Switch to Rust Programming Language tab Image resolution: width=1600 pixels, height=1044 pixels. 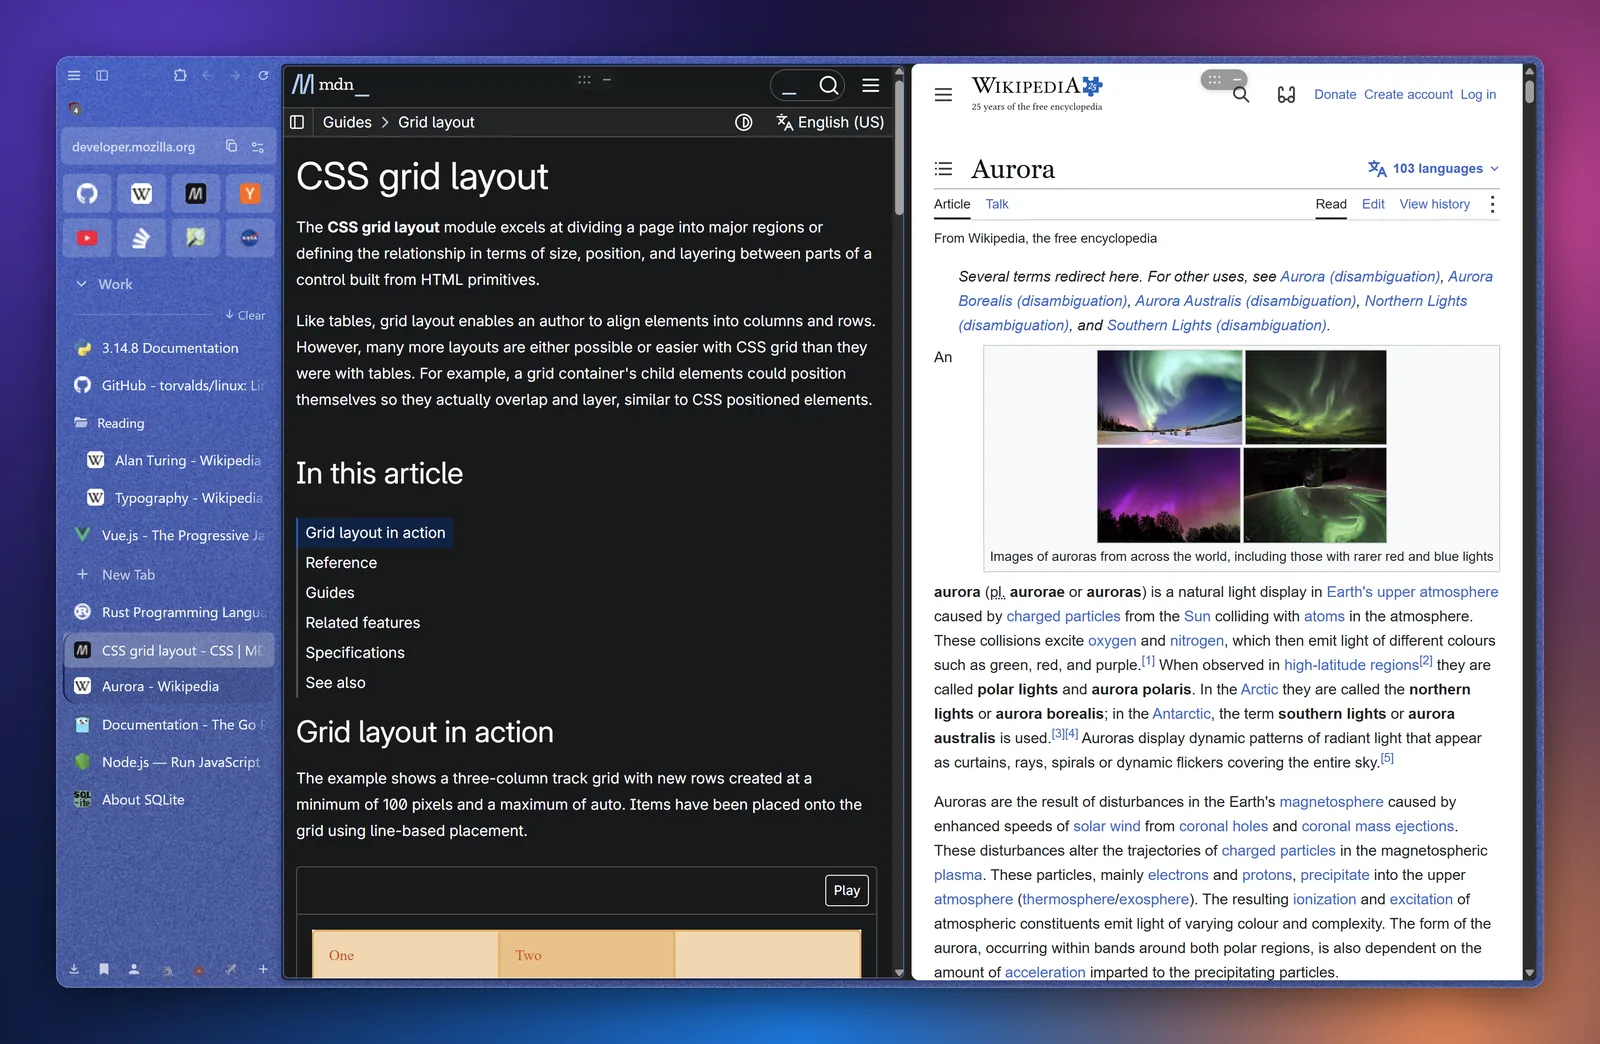[x=170, y=612]
